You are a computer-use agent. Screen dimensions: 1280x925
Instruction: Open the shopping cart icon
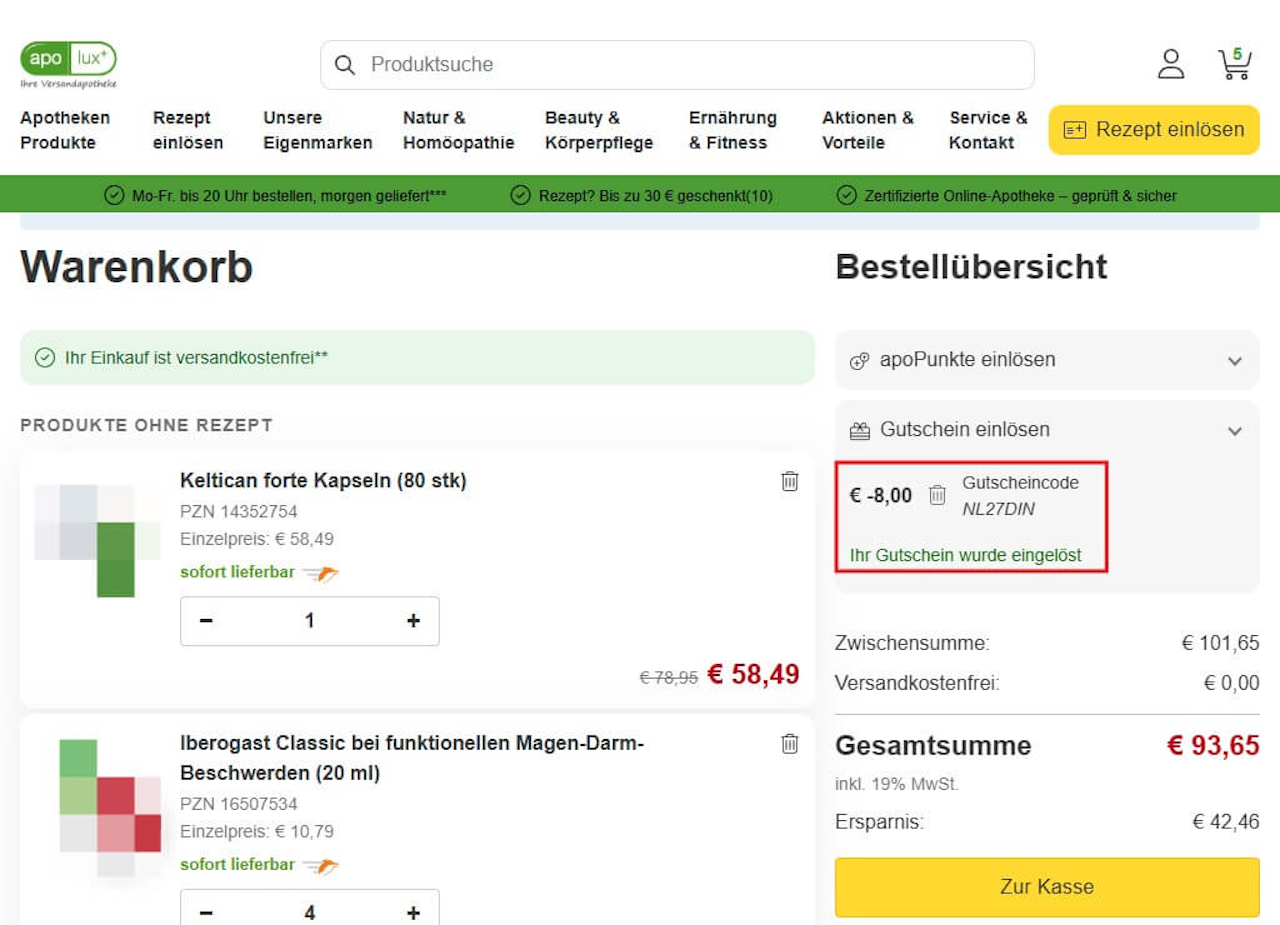click(1235, 64)
